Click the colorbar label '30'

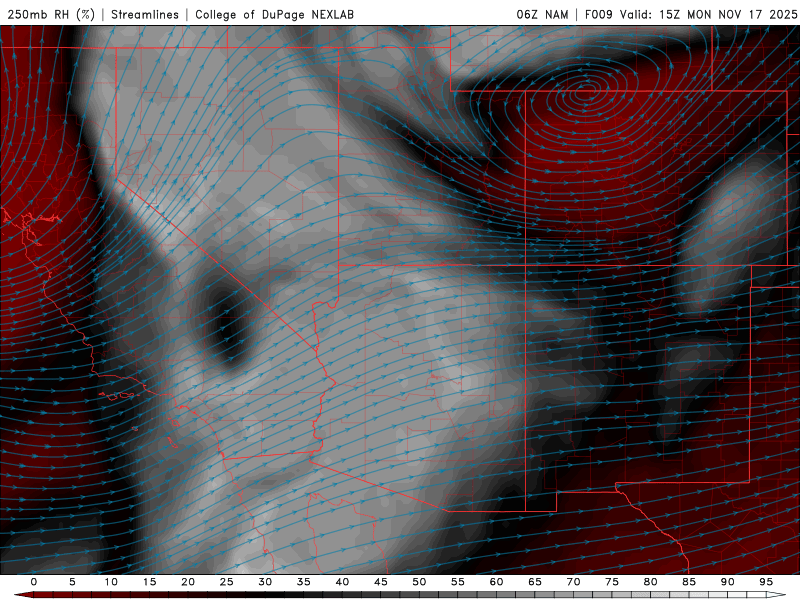tap(265, 582)
